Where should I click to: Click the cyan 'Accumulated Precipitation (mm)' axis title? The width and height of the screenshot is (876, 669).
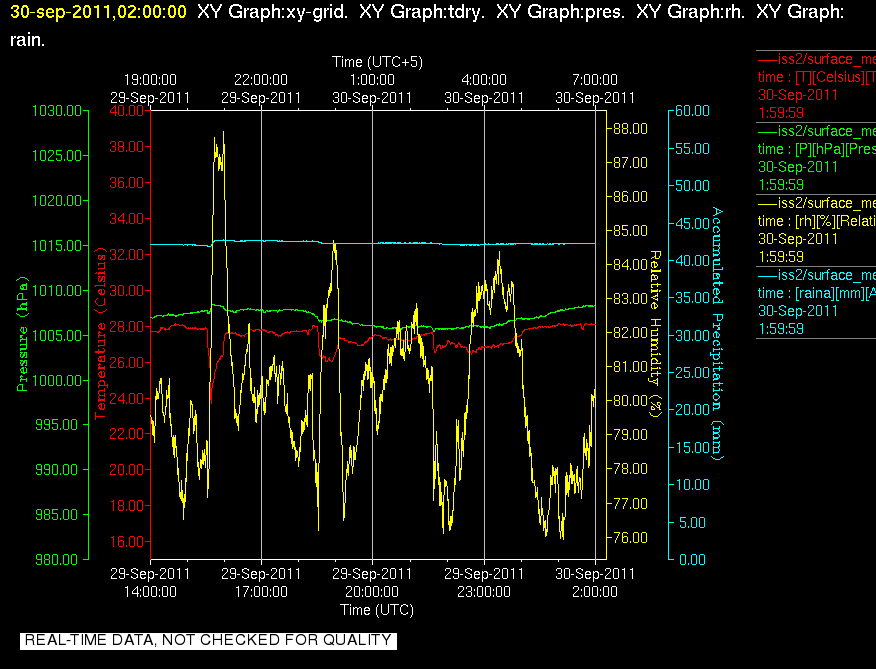(717, 334)
